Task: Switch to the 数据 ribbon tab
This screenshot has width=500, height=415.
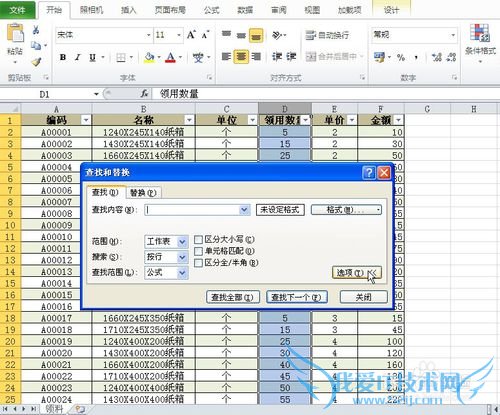Action: pos(245,10)
